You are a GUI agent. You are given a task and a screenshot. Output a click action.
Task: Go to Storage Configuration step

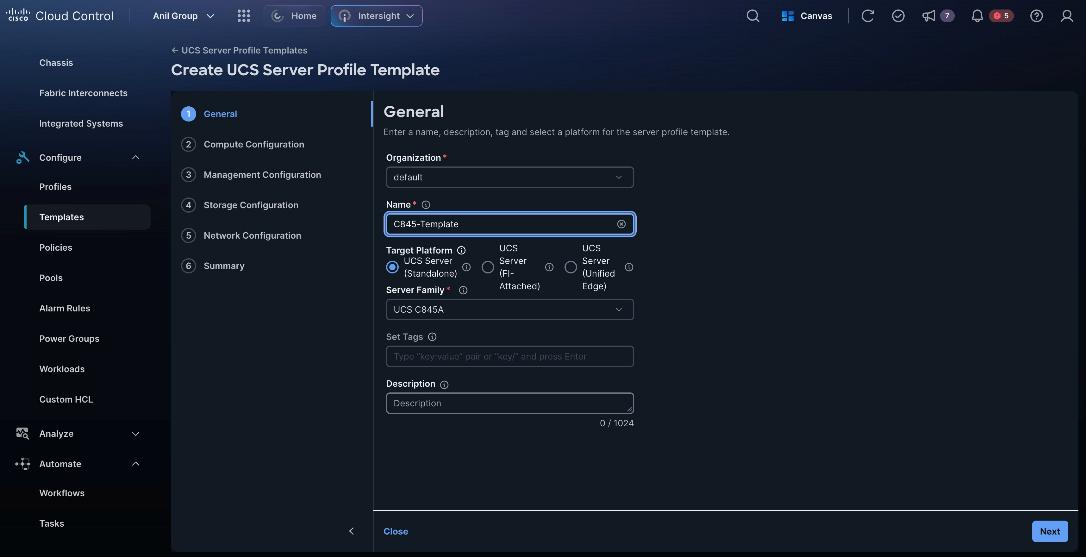[x=251, y=205]
